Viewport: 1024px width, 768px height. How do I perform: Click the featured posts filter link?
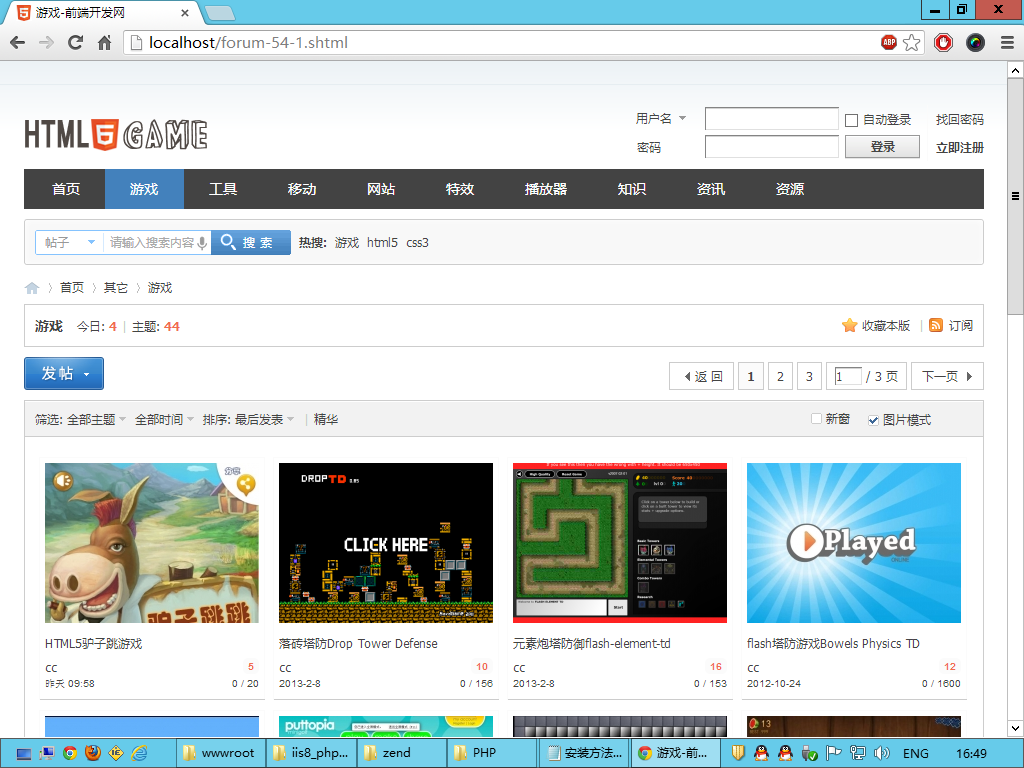(x=326, y=420)
